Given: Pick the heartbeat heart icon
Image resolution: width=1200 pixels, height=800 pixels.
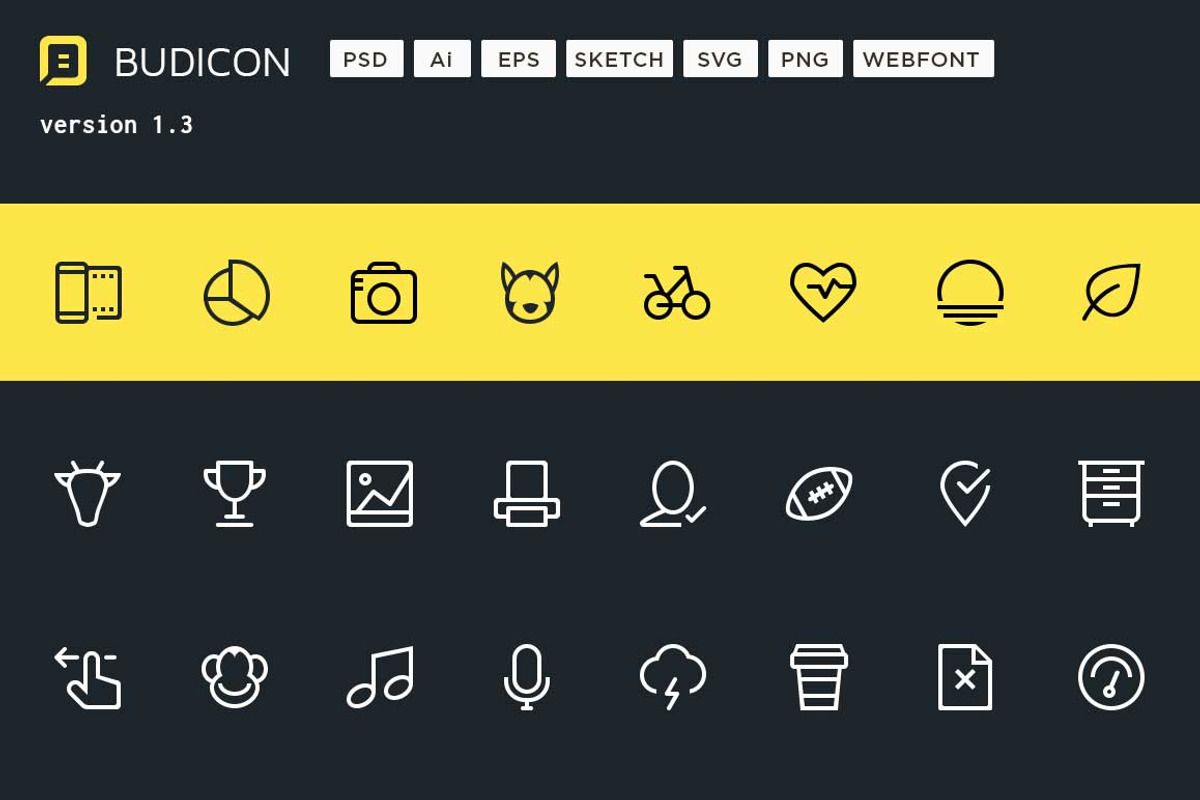Looking at the screenshot, I should [823, 292].
